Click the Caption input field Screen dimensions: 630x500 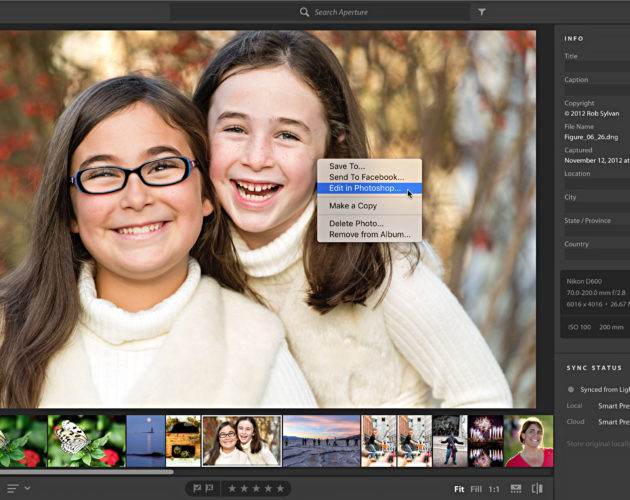coord(597,90)
